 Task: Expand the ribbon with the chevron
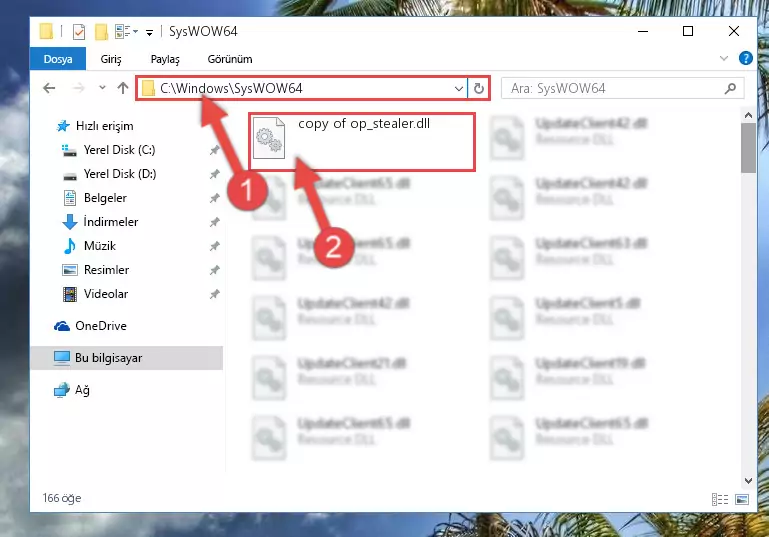tap(724, 58)
